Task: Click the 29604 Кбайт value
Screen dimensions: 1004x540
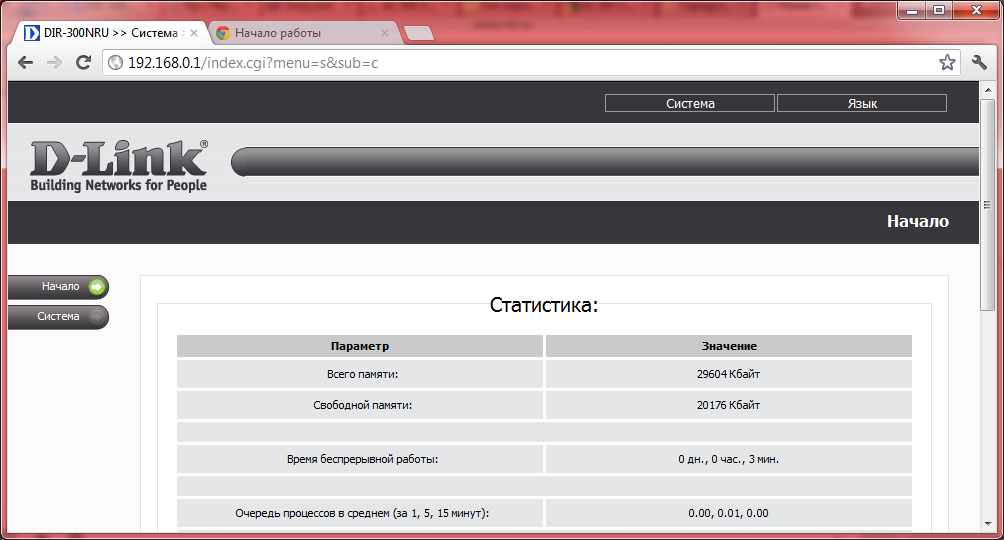Action: click(x=729, y=374)
